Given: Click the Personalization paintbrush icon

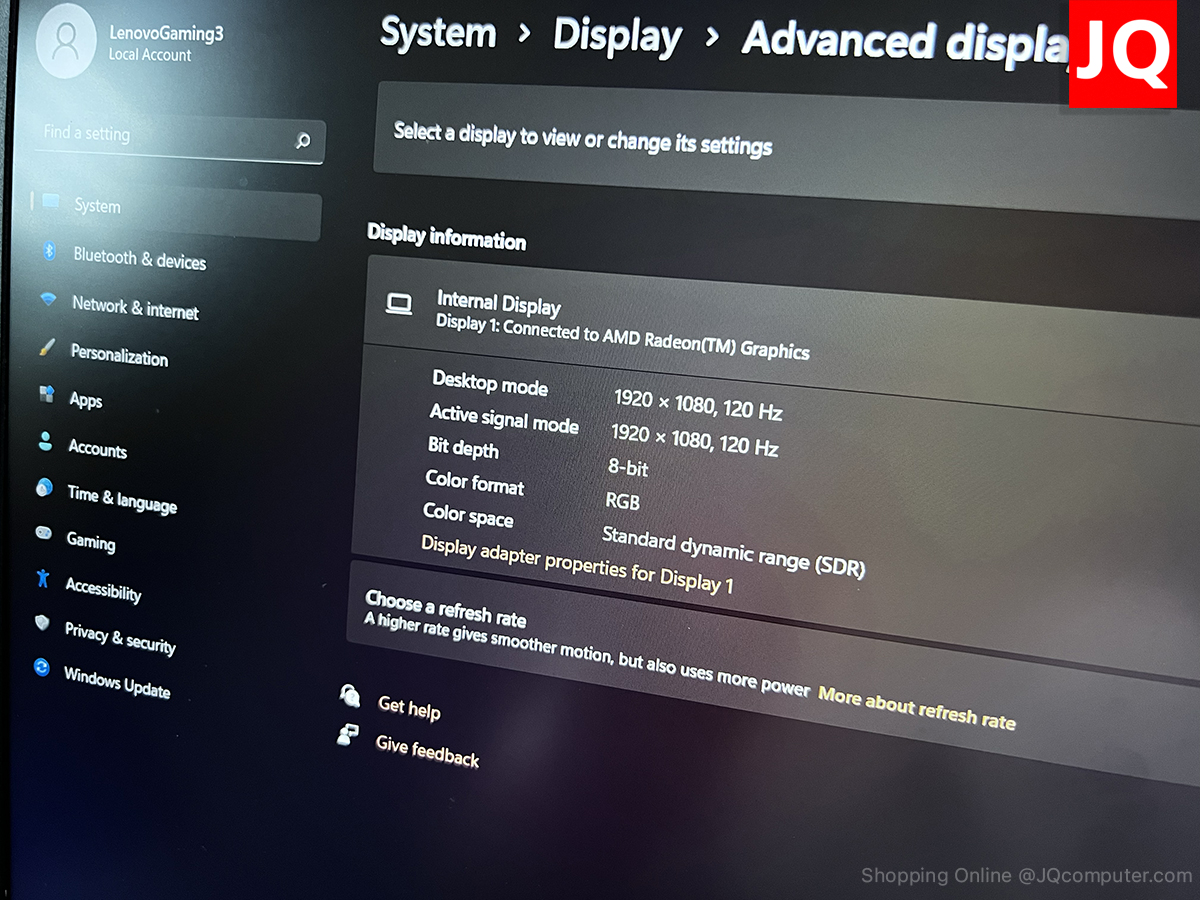Looking at the screenshot, I should pos(46,348).
